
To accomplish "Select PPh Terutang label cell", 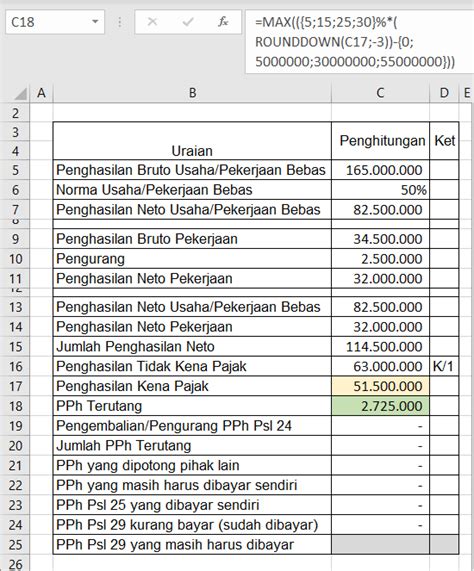I will click(x=192, y=406).
